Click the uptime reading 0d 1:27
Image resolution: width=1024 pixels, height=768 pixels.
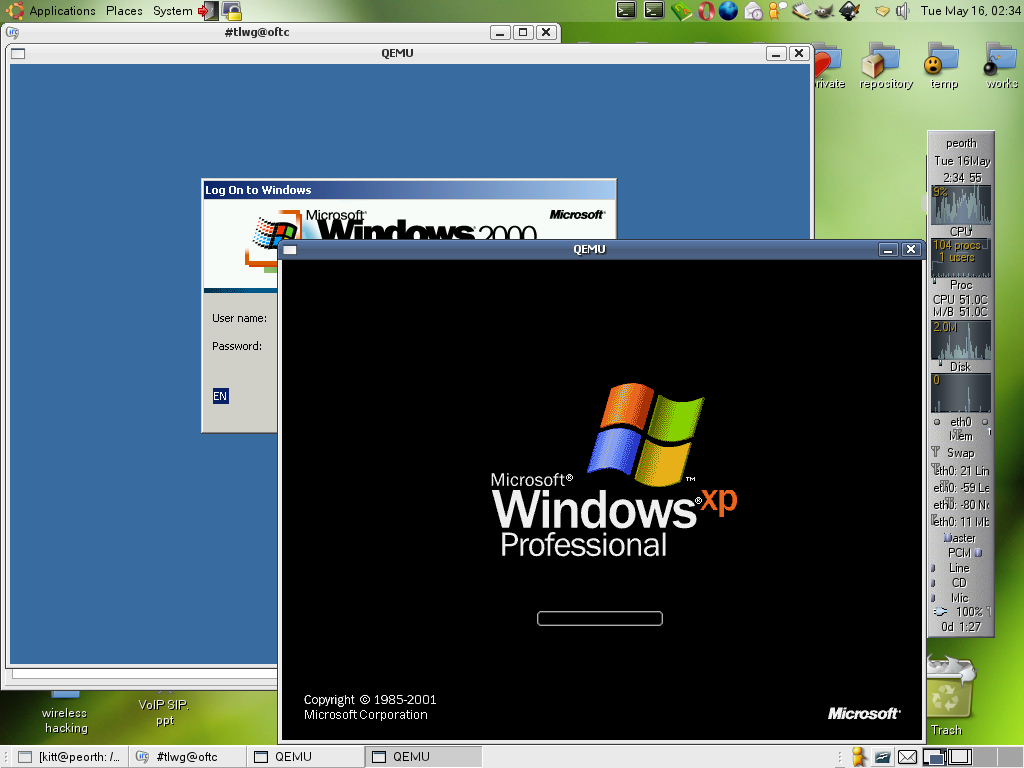pyautogui.click(x=961, y=627)
